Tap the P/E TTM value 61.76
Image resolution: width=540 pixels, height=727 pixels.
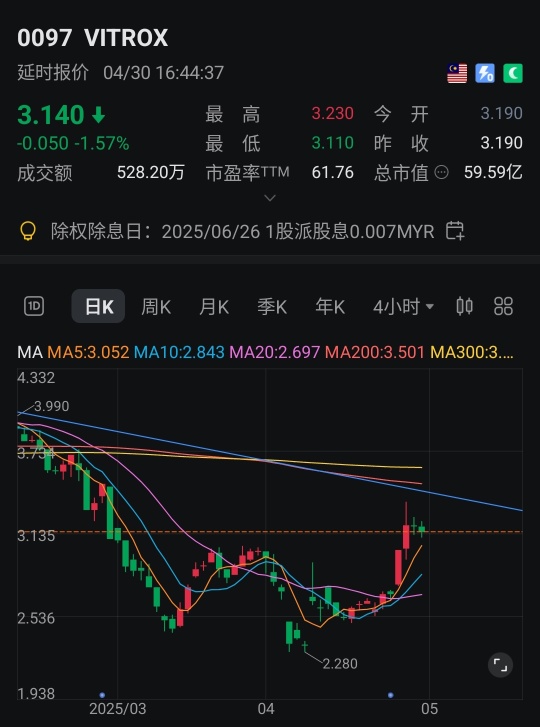point(332,173)
